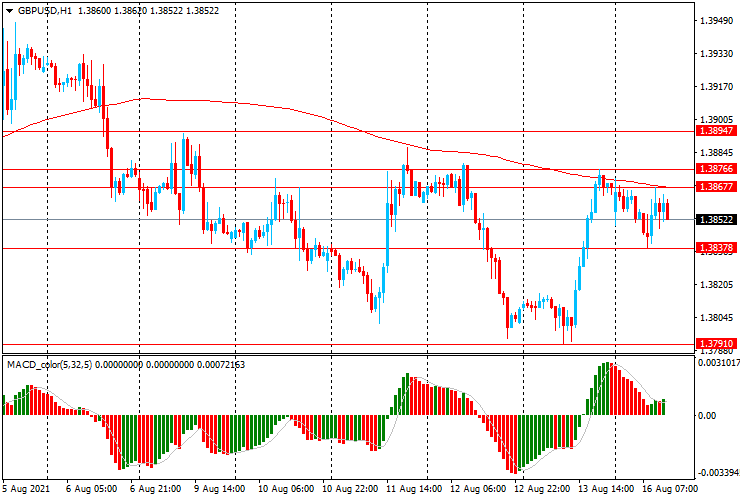Select the 1.38947 red price level label
This screenshot has width=740, height=500.
click(x=717, y=131)
